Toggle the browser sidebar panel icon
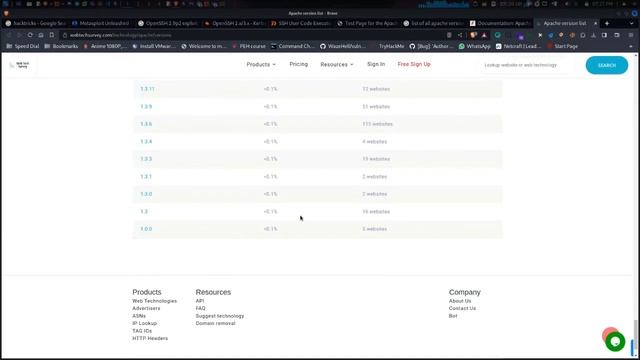 pyautogui.click(x=604, y=36)
